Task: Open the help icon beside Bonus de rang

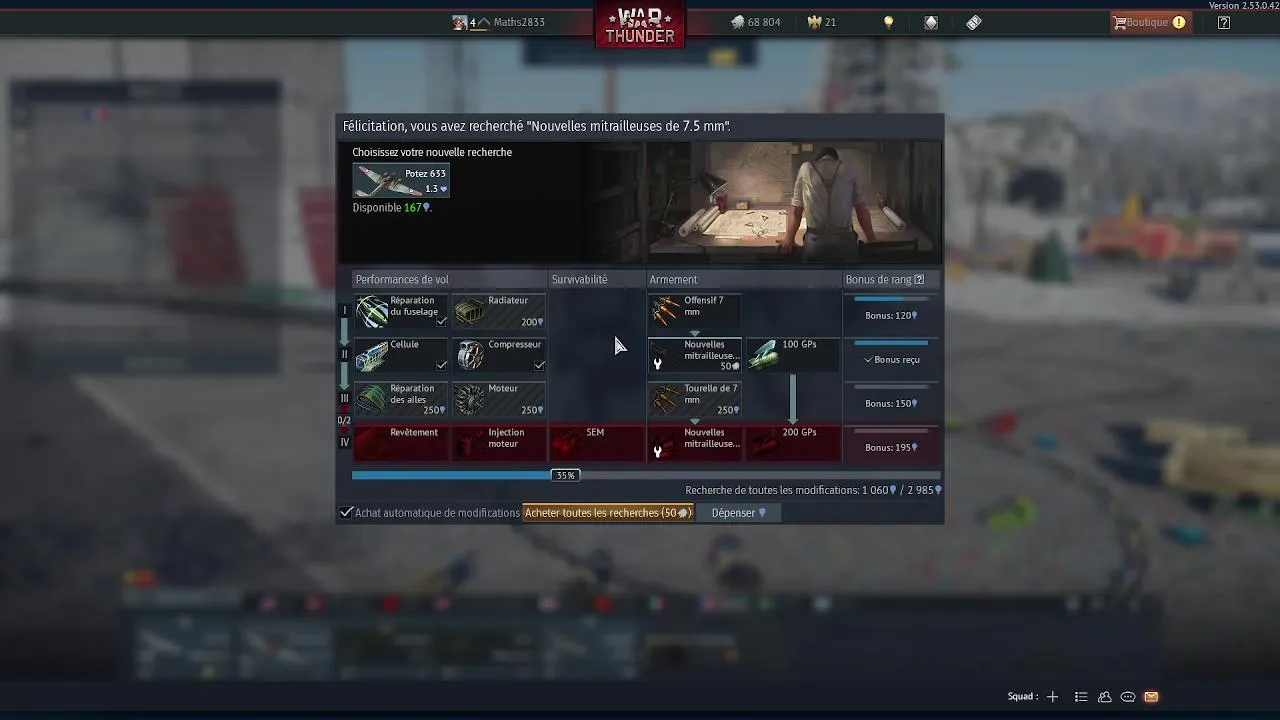Action: [x=920, y=280]
